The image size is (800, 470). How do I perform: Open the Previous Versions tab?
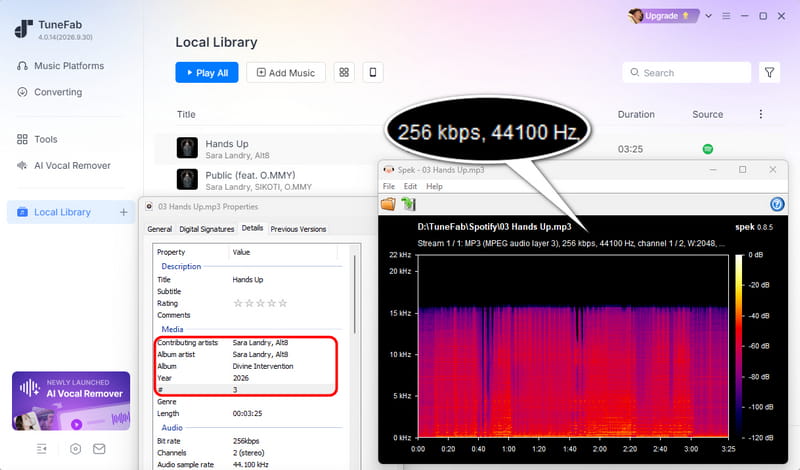coord(298,229)
